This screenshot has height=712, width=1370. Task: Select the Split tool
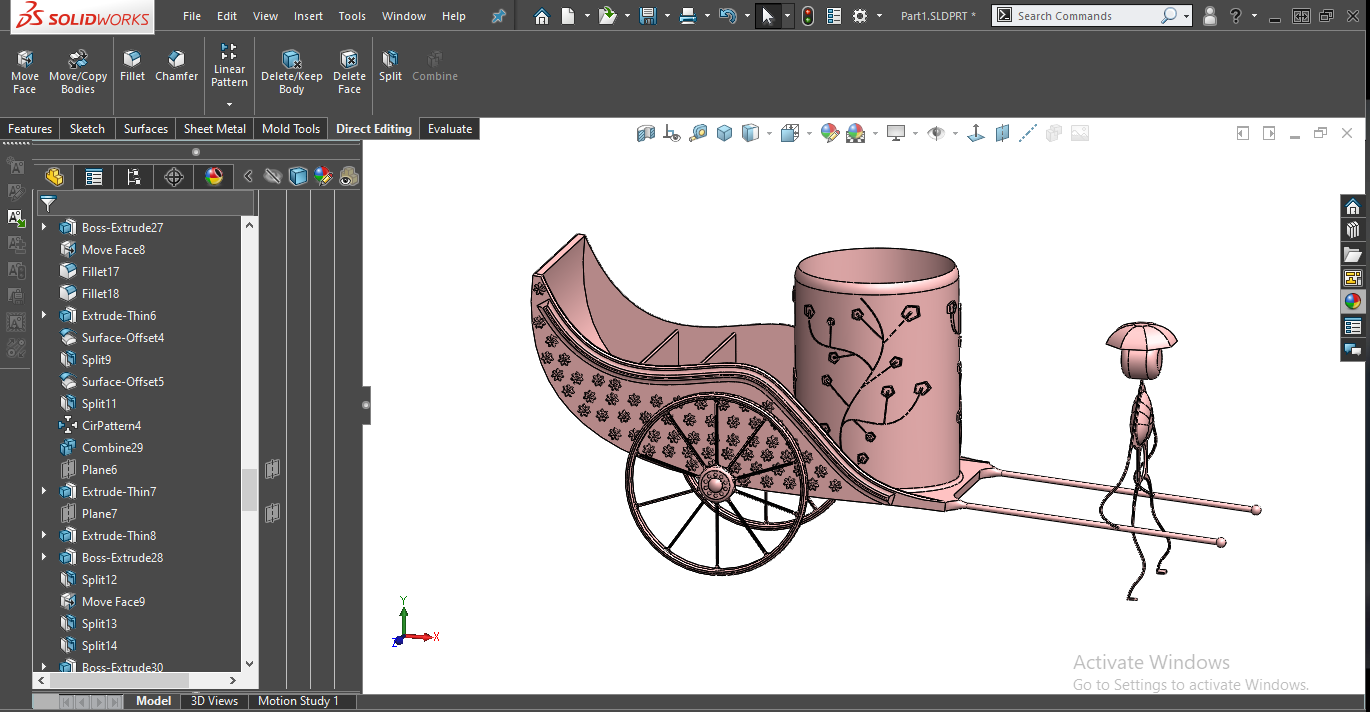390,66
